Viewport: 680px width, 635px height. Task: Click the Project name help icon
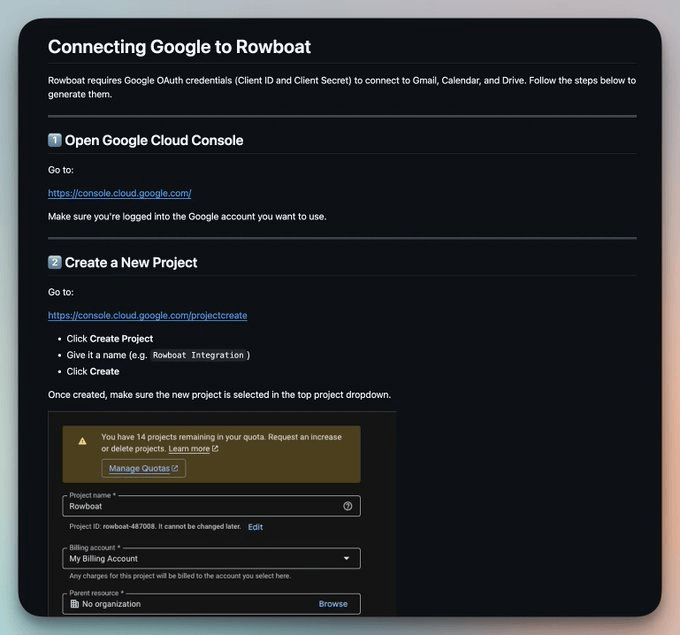[347, 506]
